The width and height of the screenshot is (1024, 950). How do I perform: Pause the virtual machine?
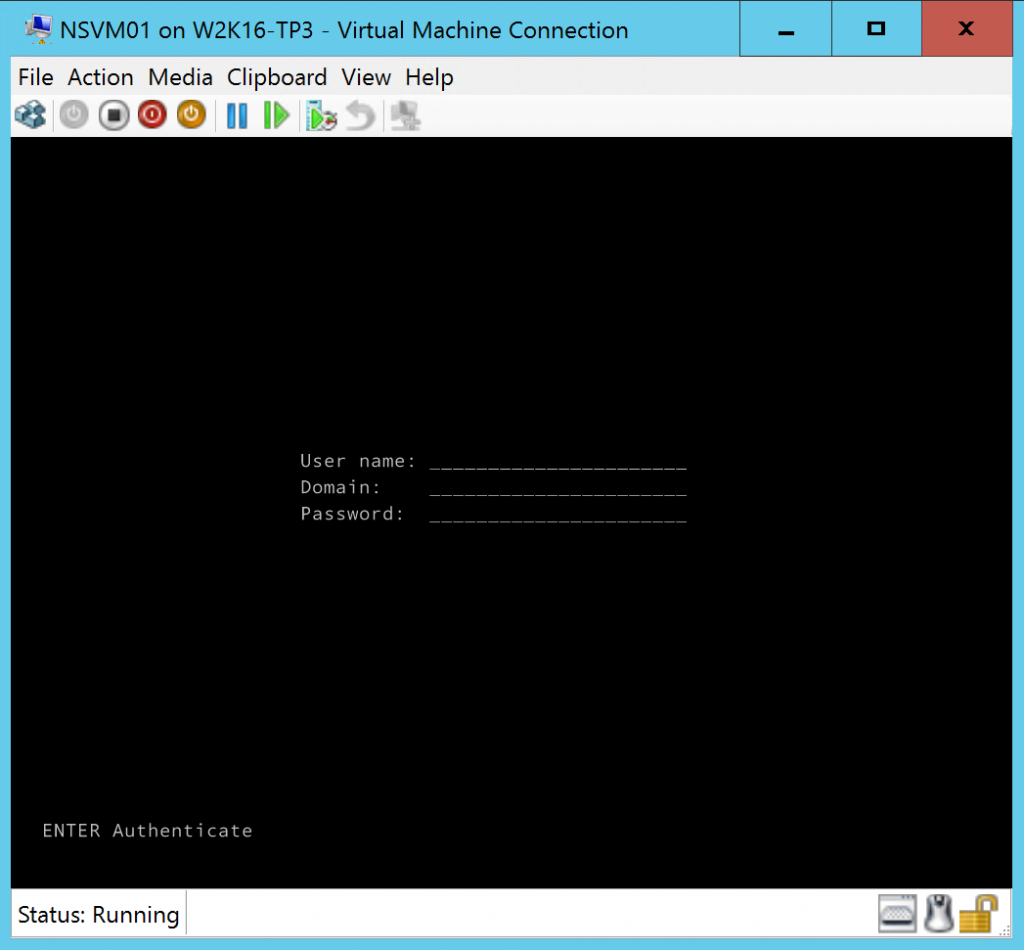click(237, 116)
